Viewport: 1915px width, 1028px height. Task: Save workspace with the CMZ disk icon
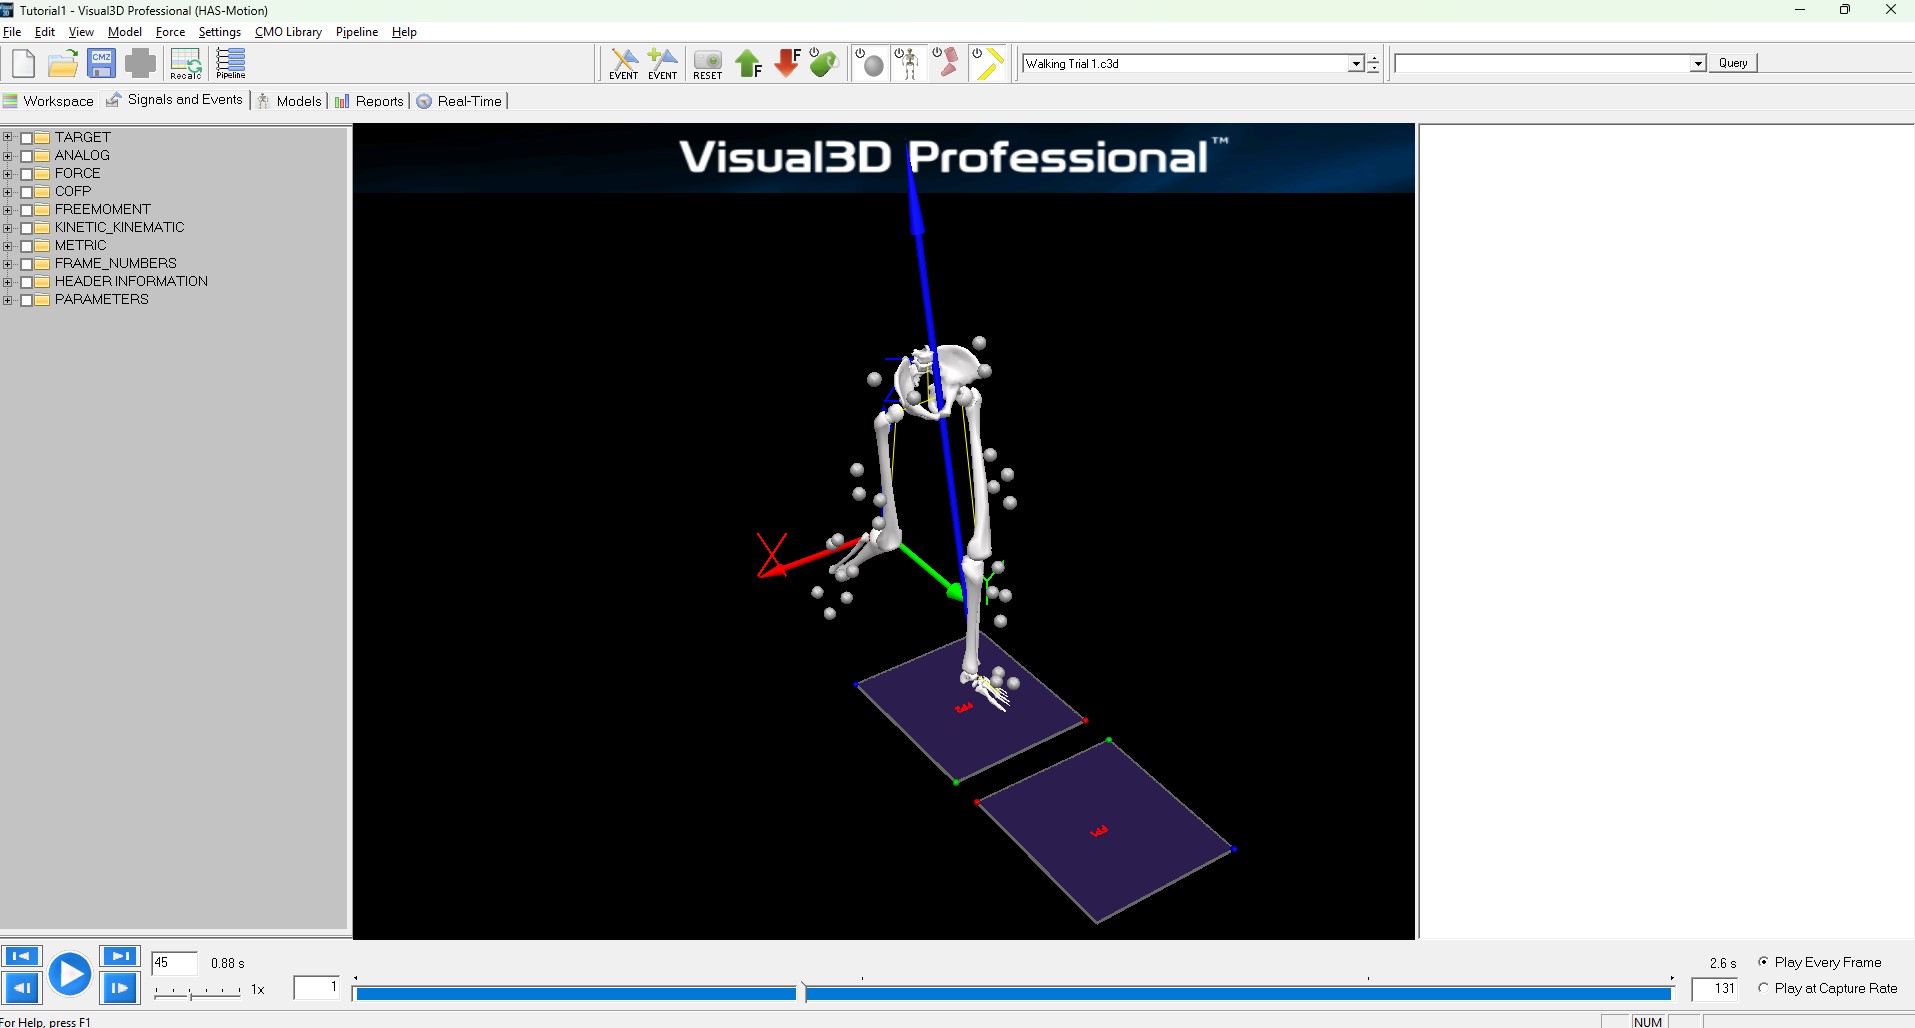coord(102,63)
